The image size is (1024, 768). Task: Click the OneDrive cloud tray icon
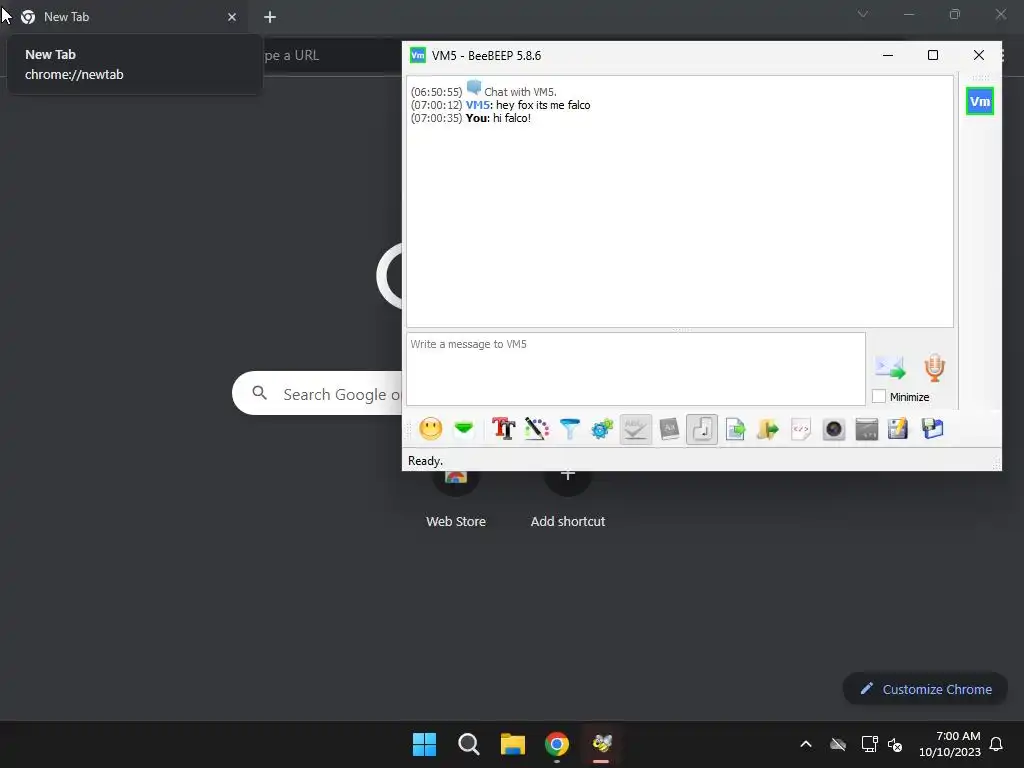click(x=838, y=744)
